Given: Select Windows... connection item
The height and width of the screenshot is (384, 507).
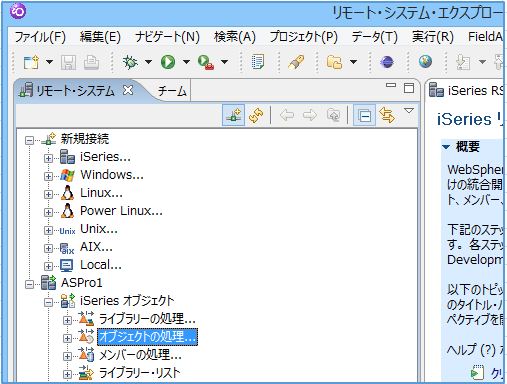Looking at the screenshot, I should point(112,175).
